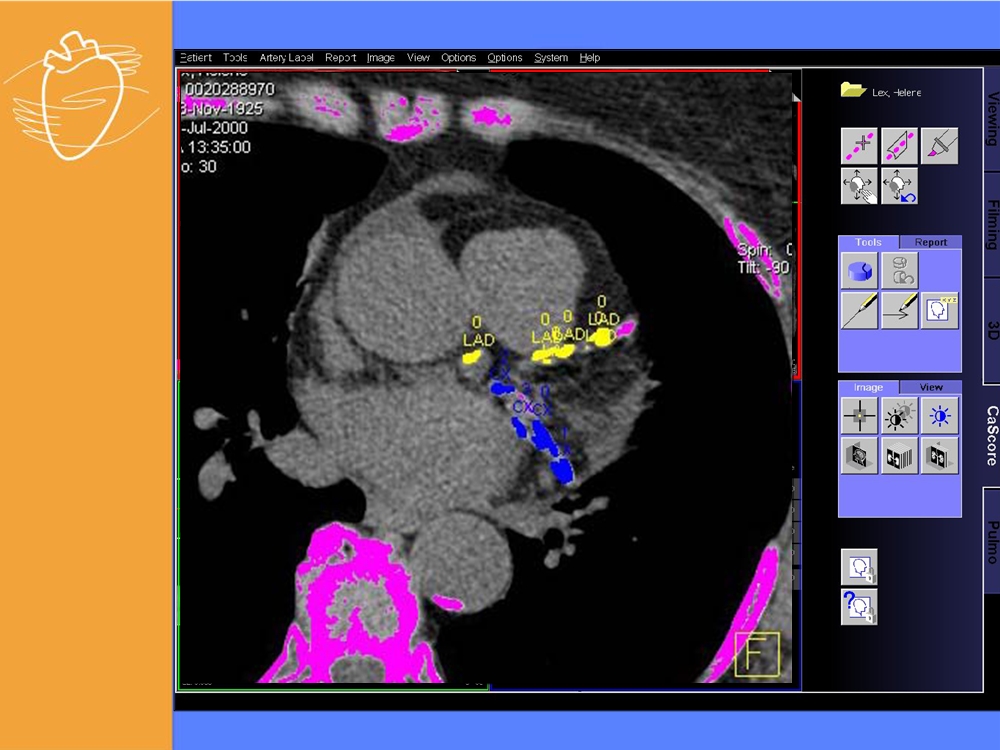Switch to the Tools tab in the panel
1000x750 pixels.
869,242
